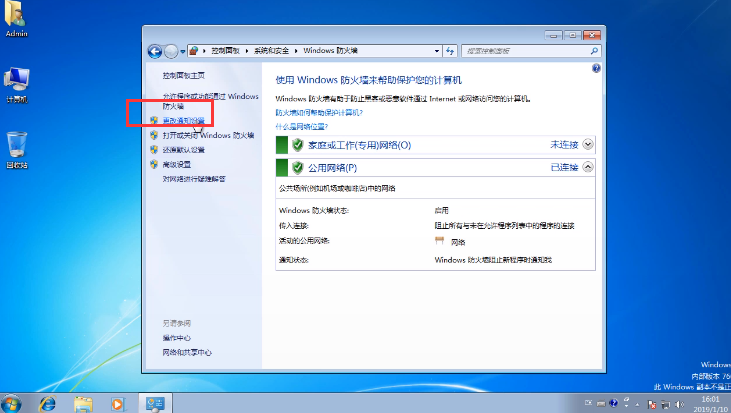Click 还原默认设置 link

coord(184,150)
